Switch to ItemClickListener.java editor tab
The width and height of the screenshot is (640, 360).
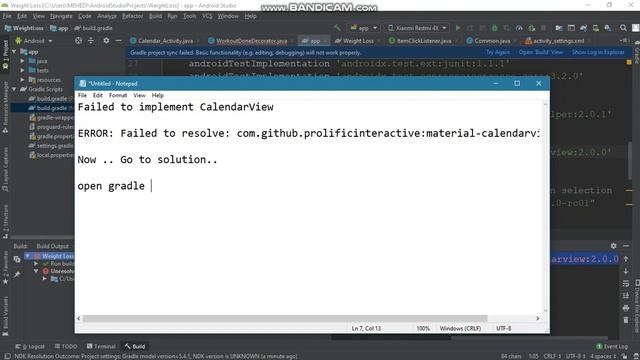pyautogui.click(x=423, y=41)
